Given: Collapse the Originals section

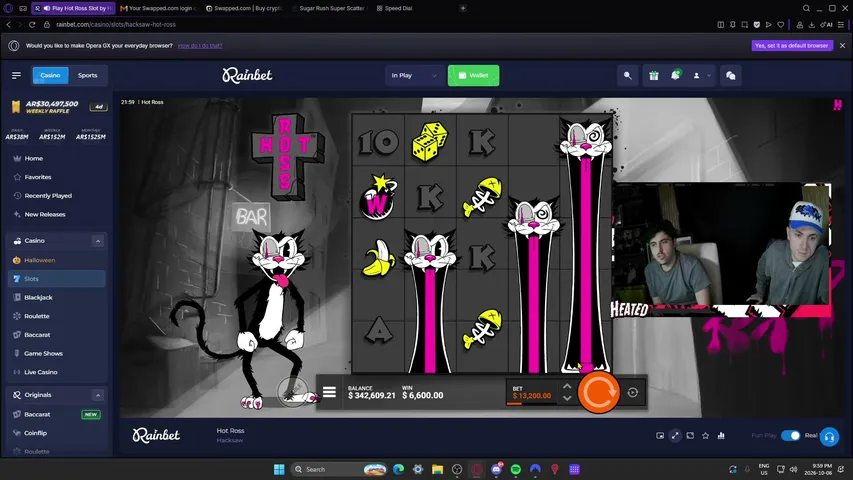Looking at the screenshot, I should point(98,395).
